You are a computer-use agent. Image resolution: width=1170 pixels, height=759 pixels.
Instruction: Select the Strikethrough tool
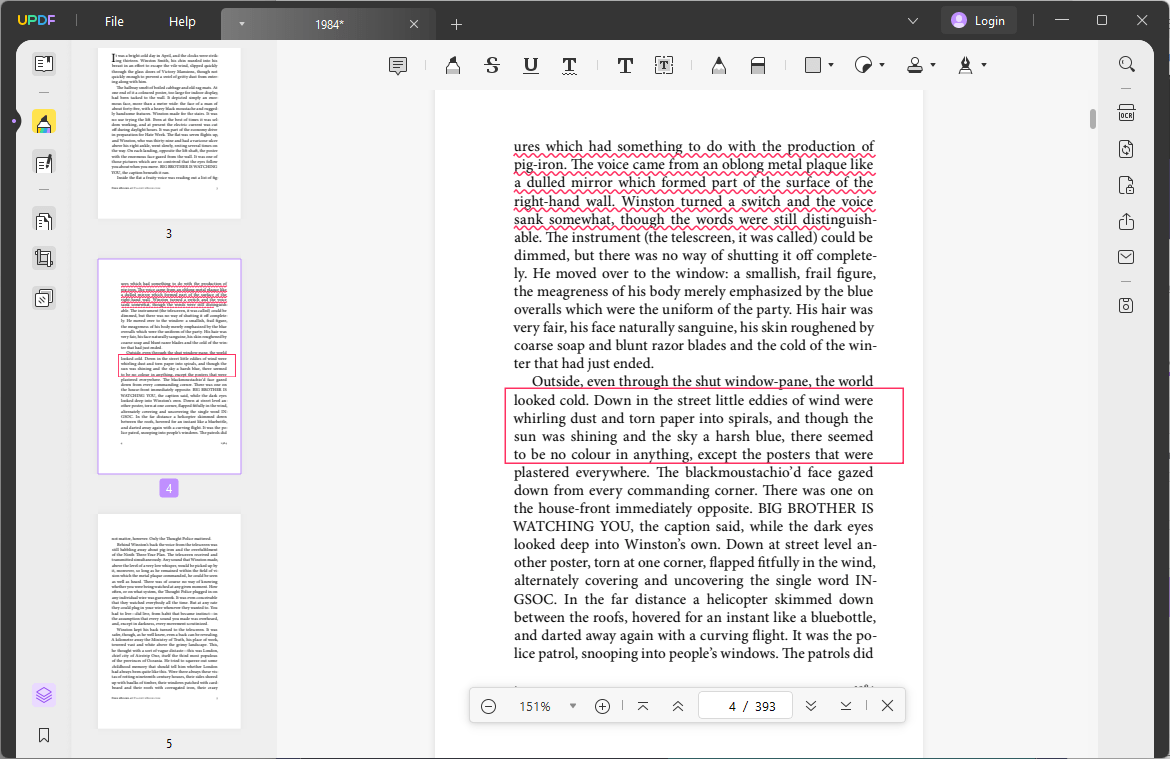pos(492,66)
